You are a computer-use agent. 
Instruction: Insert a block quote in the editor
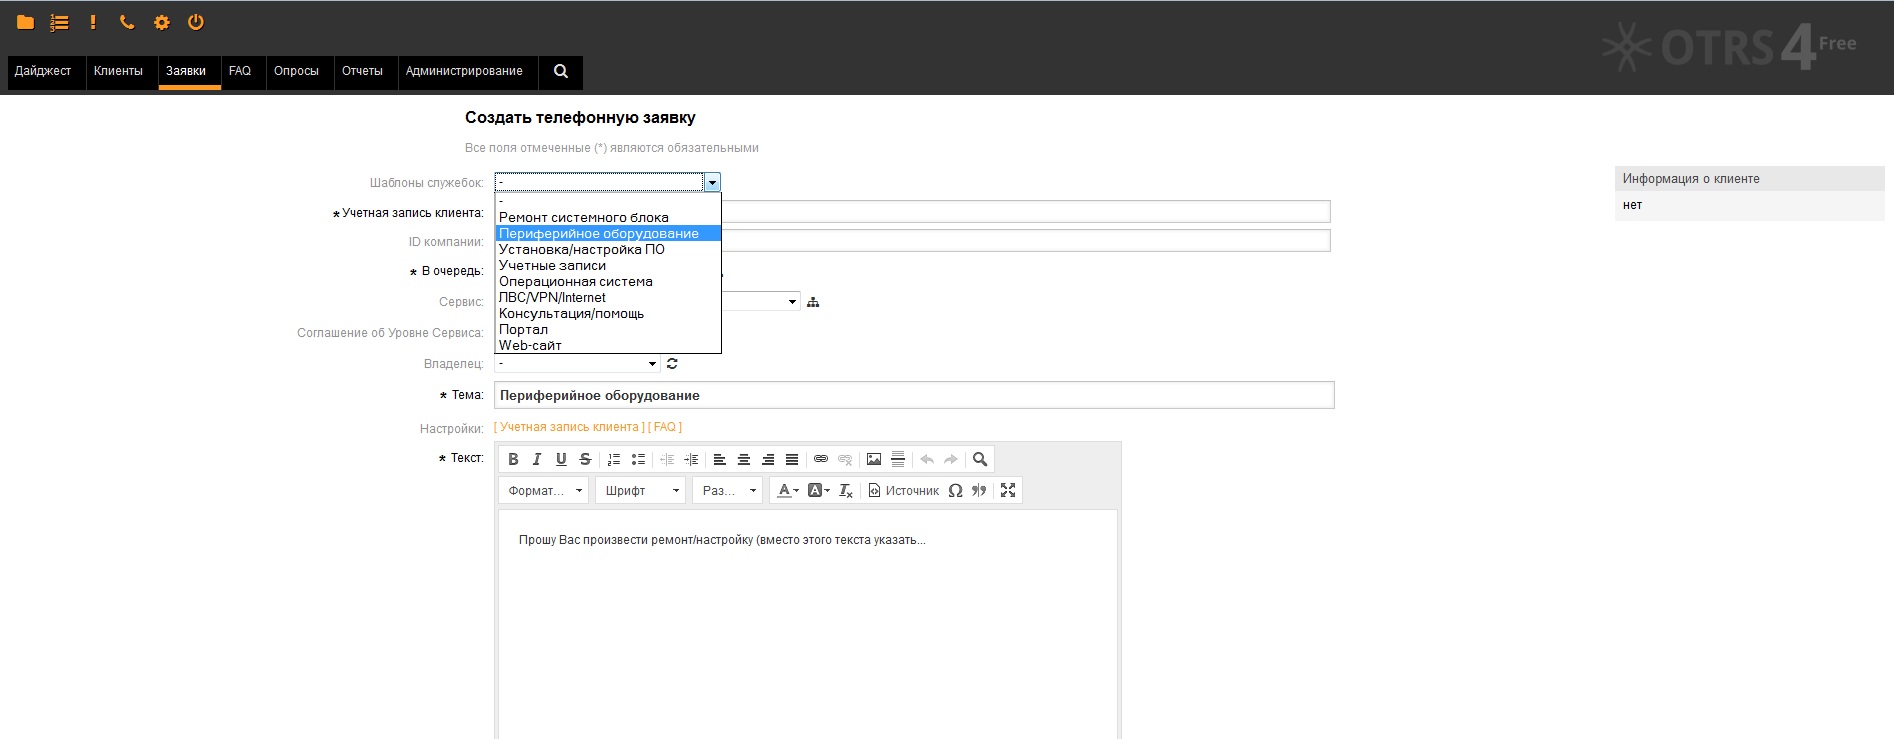tap(979, 490)
